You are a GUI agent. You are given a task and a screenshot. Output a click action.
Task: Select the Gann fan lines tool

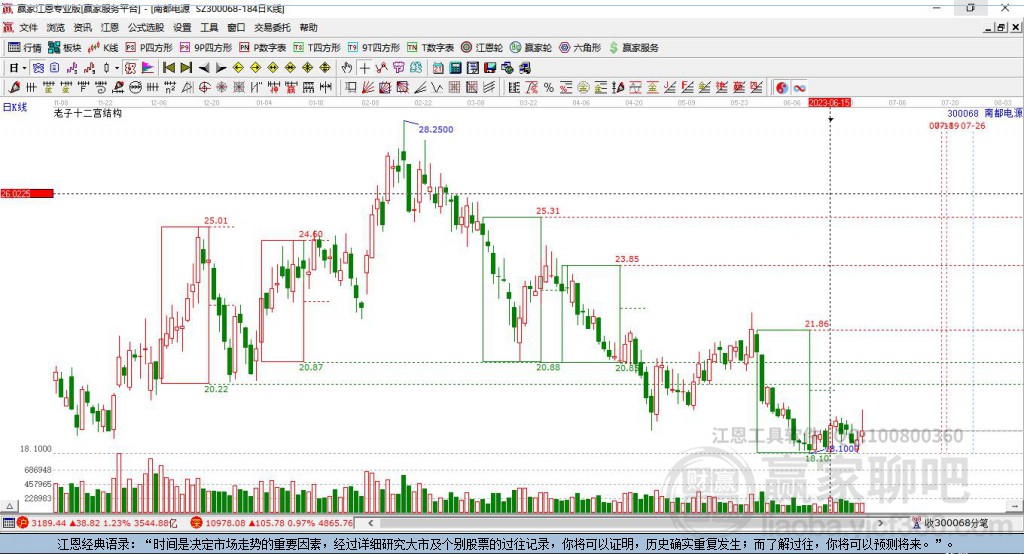point(368,88)
